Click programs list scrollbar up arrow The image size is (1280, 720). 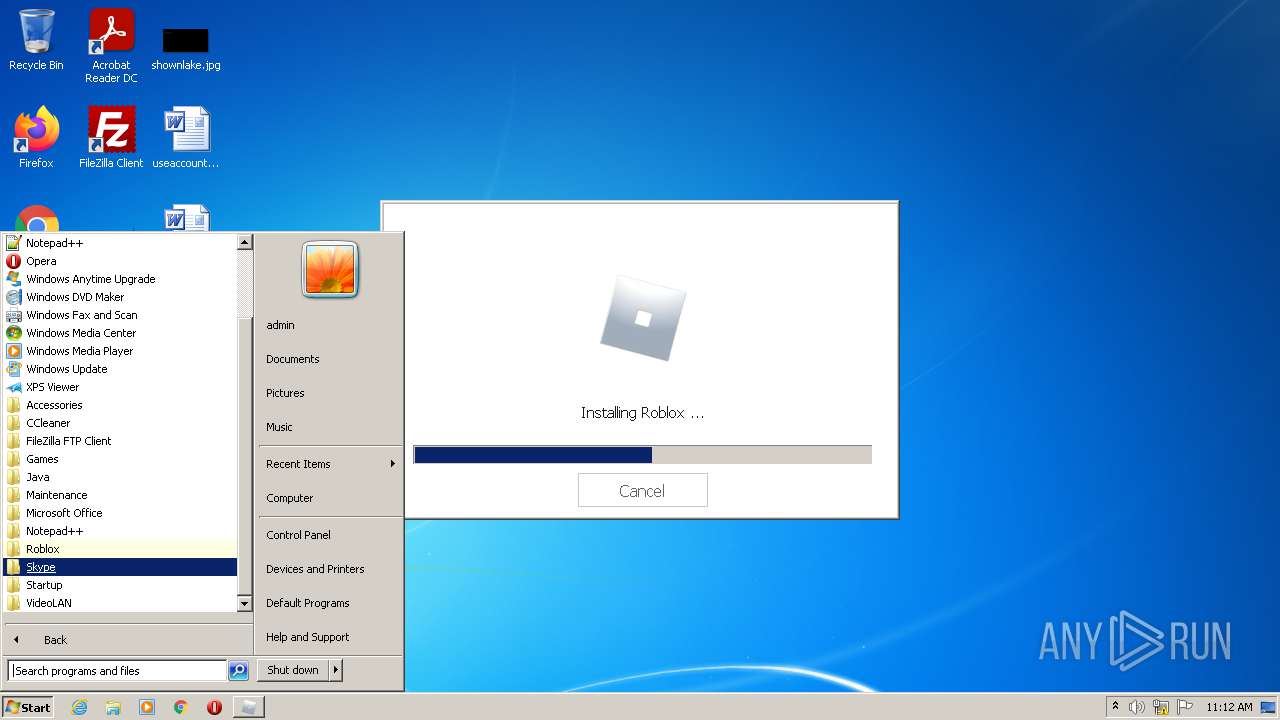[245, 242]
